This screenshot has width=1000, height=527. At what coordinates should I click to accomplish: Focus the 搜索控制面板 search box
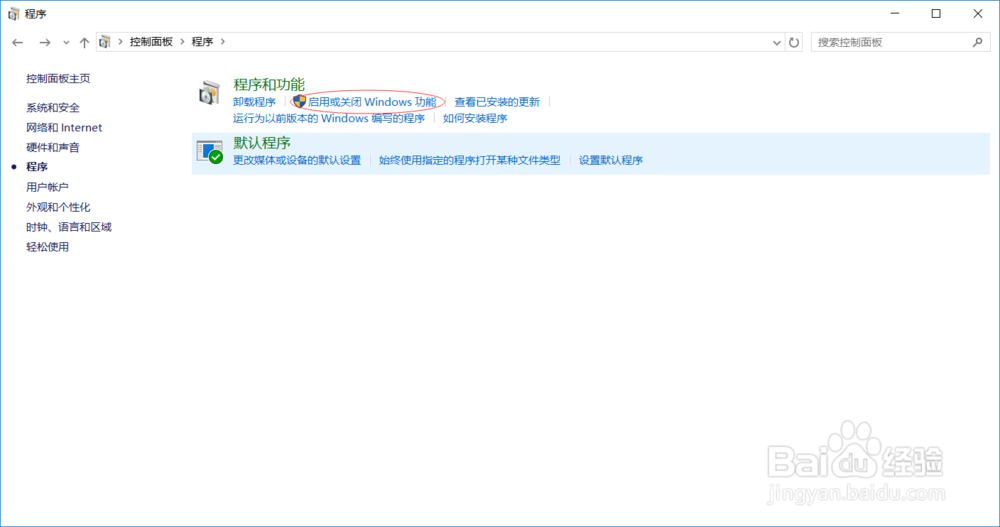901,42
